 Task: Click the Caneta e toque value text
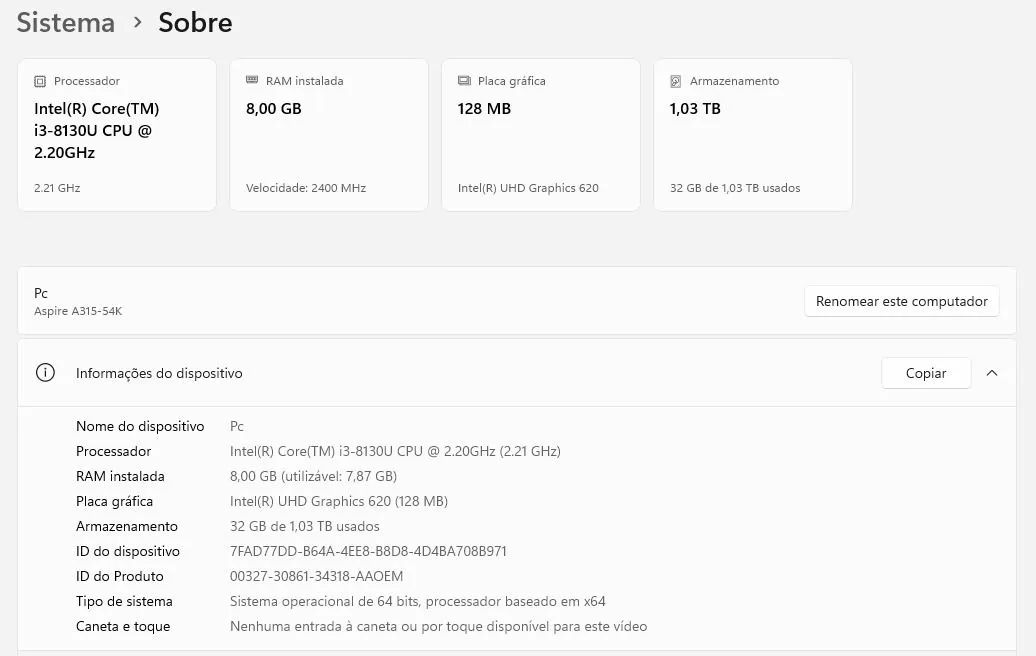click(x=438, y=626)
